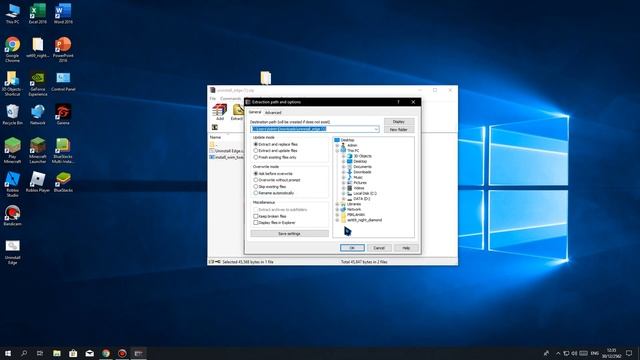Open the Mail app from the taskbar
The height and width of the screenshot is (360, 640).
point(89,353)
